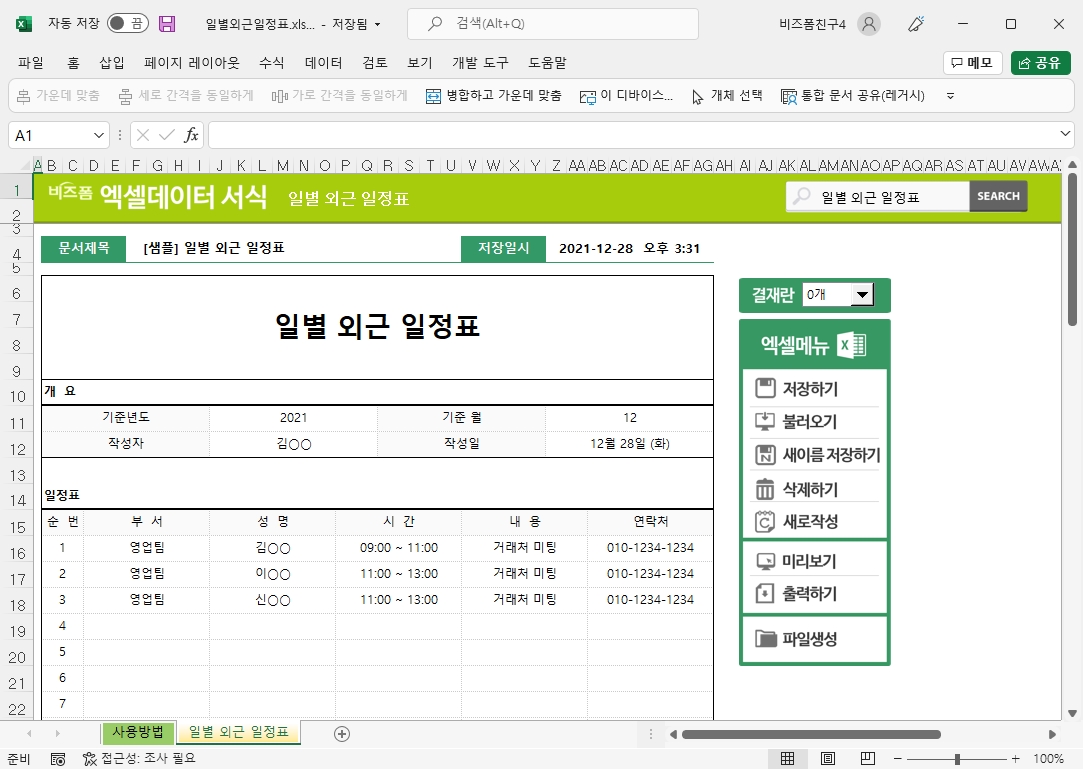The image size is (1083, 769).
Task: Open 미리보기 print preview
Action: (808, 561)
